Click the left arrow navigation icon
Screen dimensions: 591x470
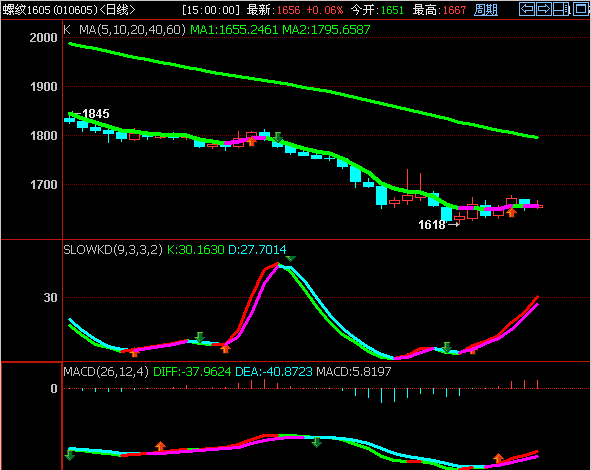(x=527, y=9)
